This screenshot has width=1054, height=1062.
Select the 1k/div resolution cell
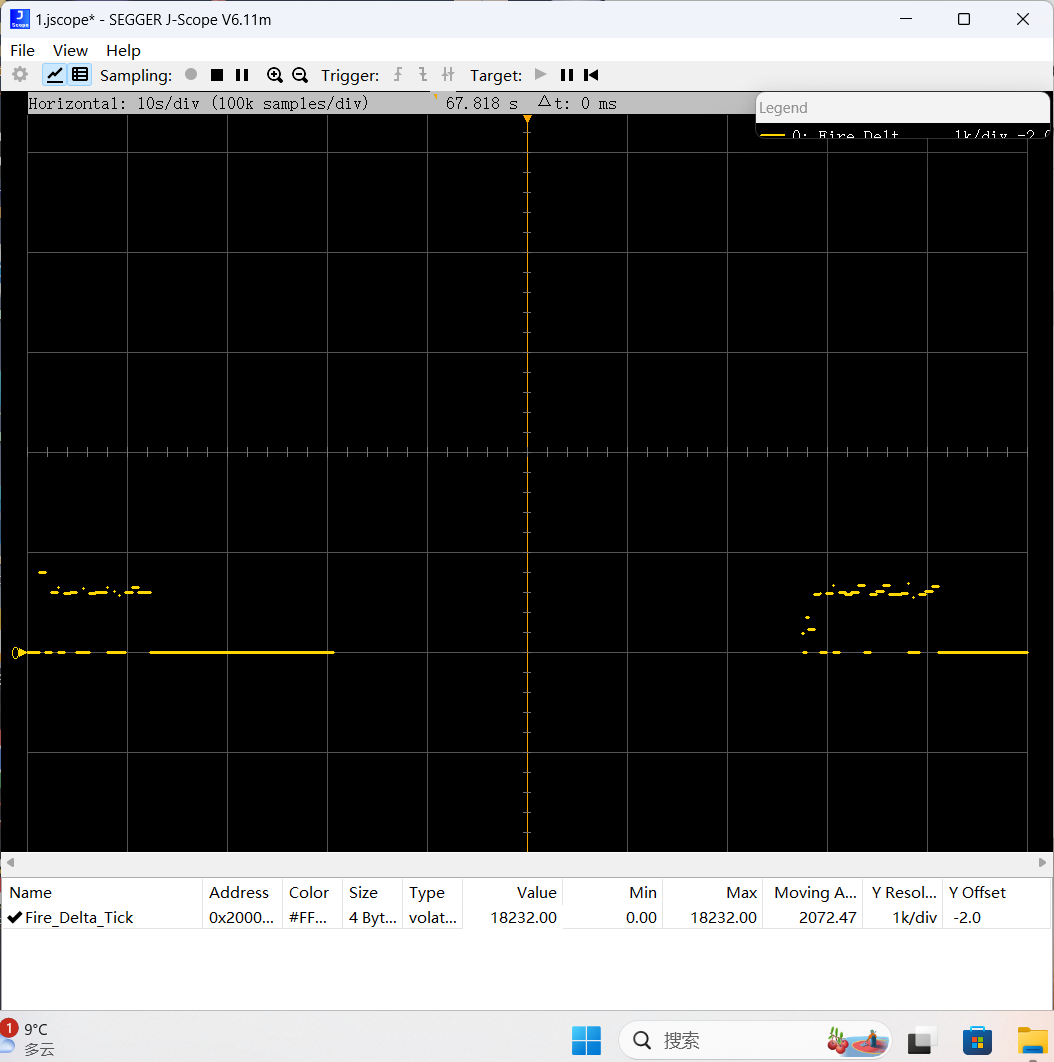pos(902,917)
